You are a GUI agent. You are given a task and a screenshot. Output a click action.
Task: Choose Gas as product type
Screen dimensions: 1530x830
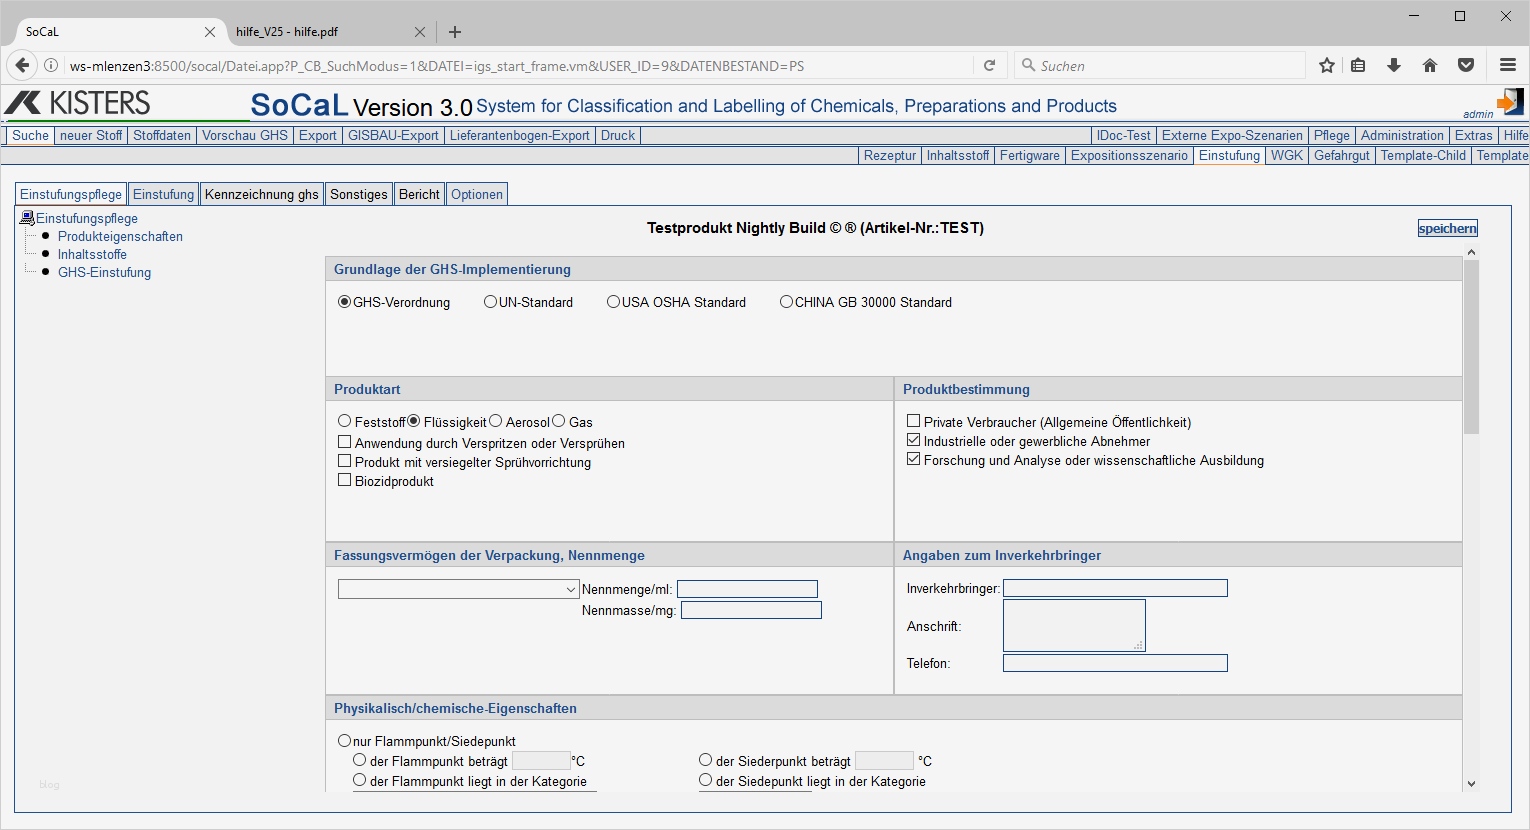tap(559, 421)
